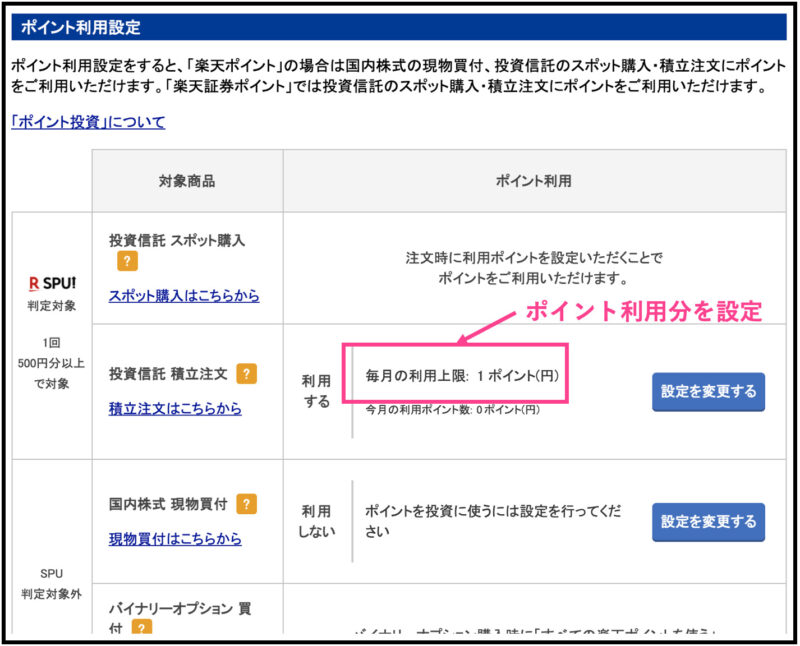Click the 毎月の利用上限: 1 ポイント(円) value
800x646 pixels.
coord(462,376)
